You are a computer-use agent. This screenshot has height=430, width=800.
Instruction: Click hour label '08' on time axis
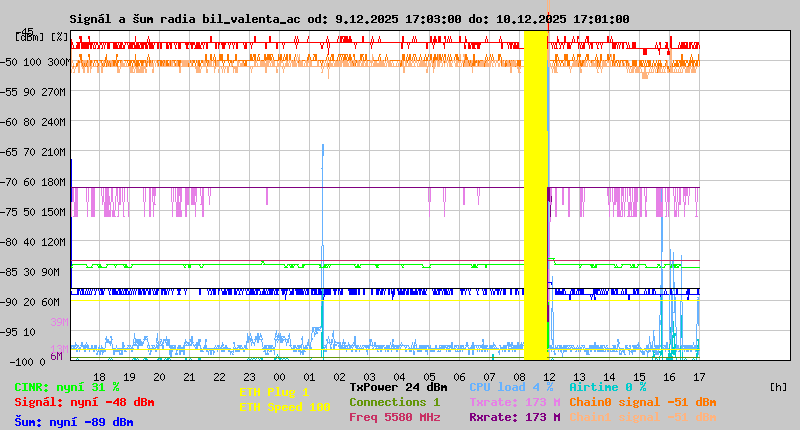pyautogui.click(x=519, y=377)
